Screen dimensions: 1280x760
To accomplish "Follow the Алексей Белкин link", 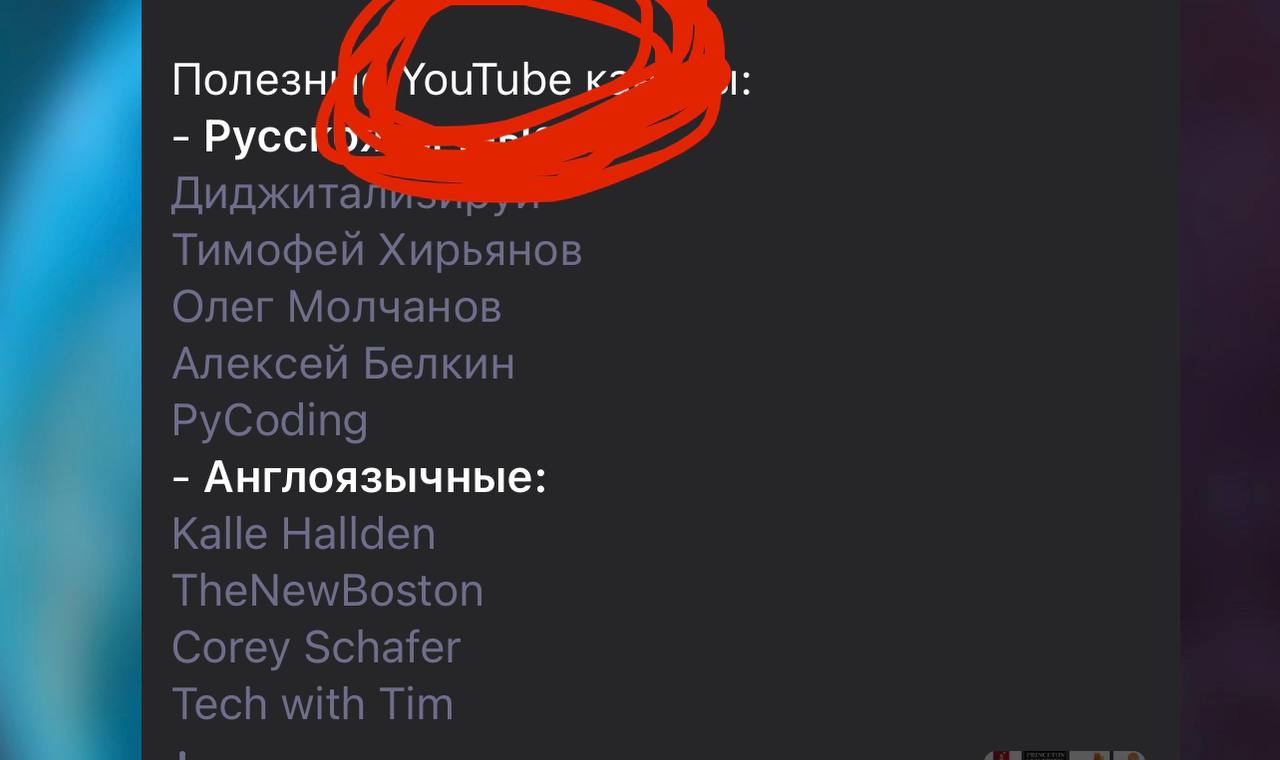I will tap(343, 364).
